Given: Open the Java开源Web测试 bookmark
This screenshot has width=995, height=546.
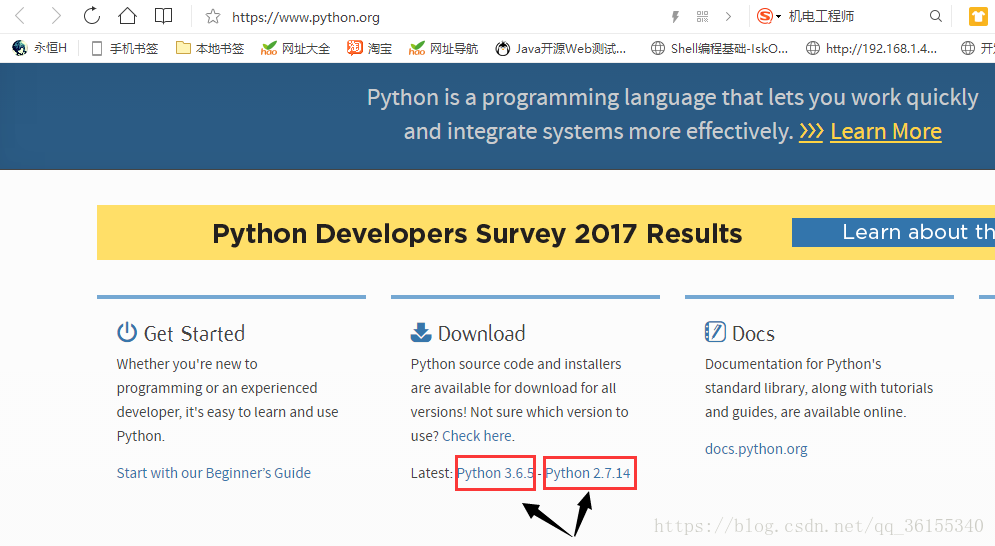Looking at the screenshot, I should [561, 48].
